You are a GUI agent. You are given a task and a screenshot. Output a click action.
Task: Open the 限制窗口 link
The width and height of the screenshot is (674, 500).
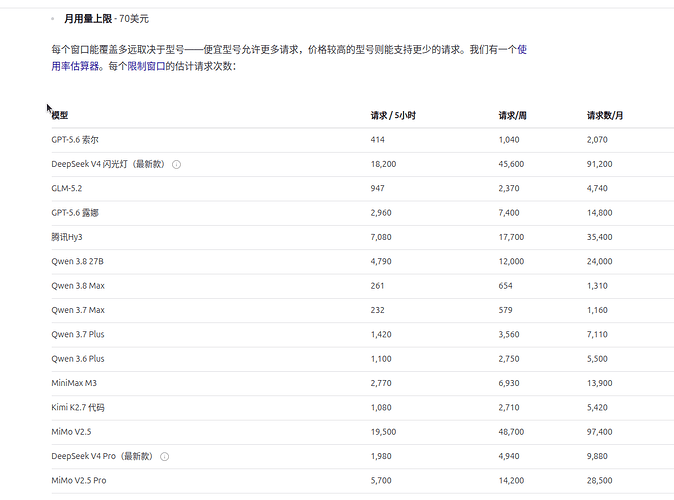(x=146, y=66)
